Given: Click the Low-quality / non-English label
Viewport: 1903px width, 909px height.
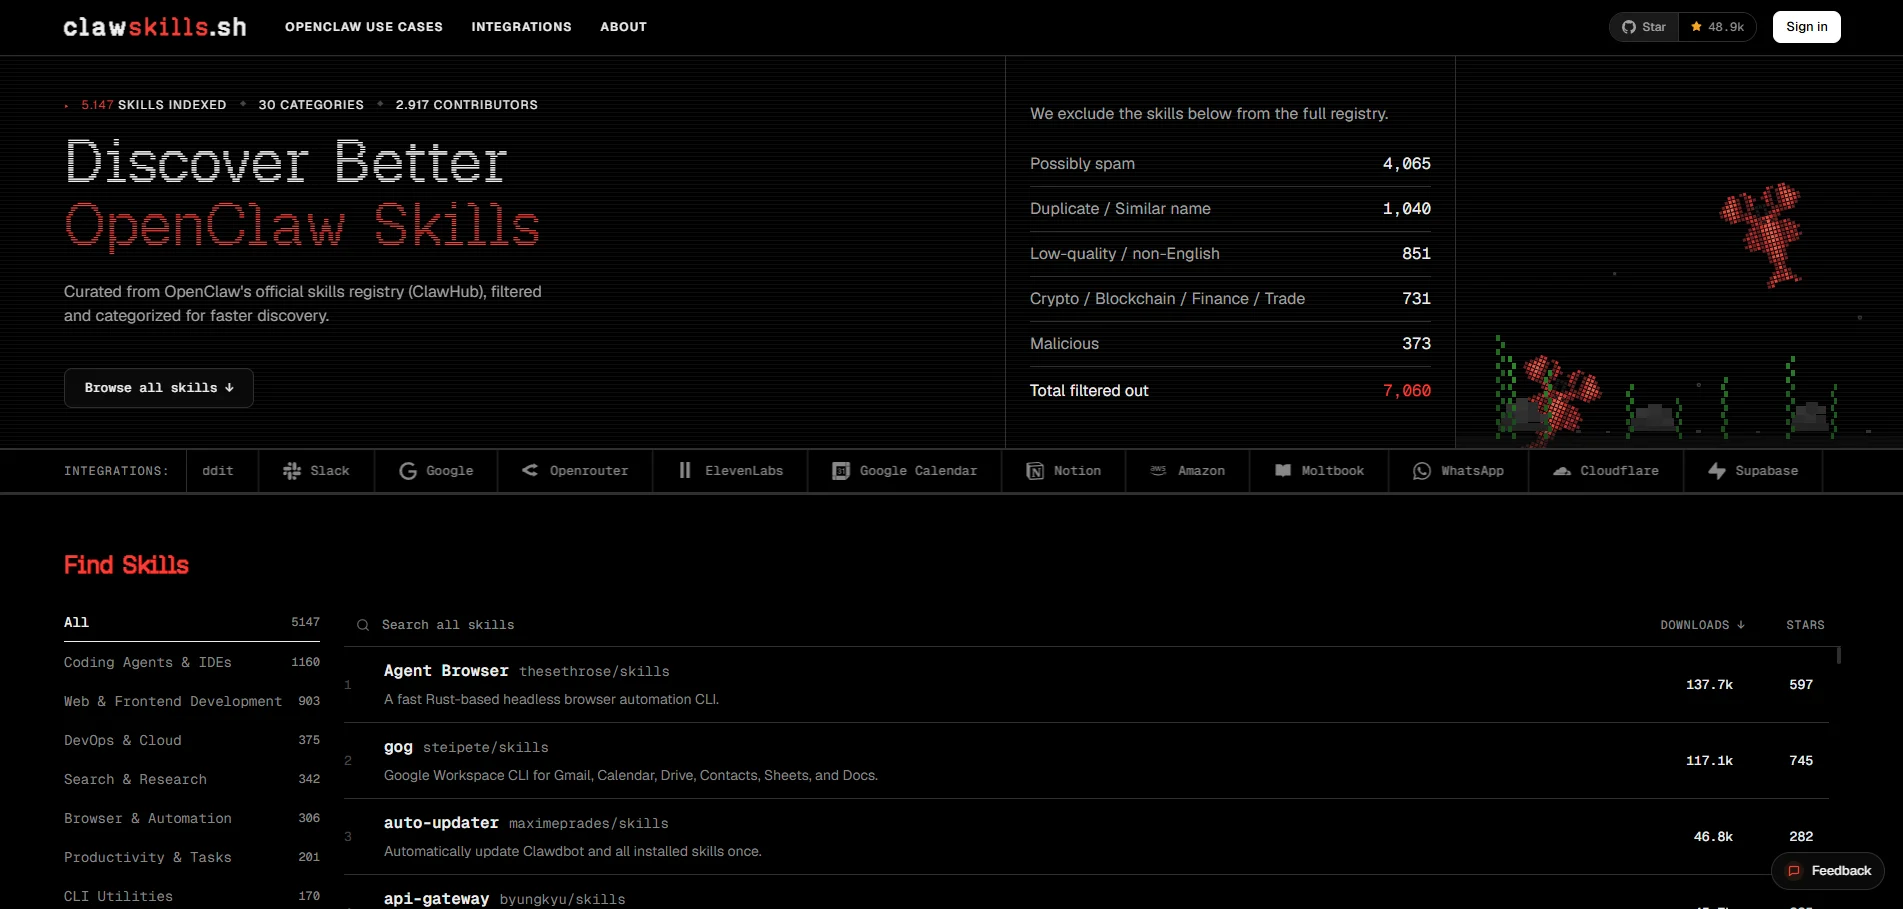Looking at the screenshot, I should [1125, 254].
